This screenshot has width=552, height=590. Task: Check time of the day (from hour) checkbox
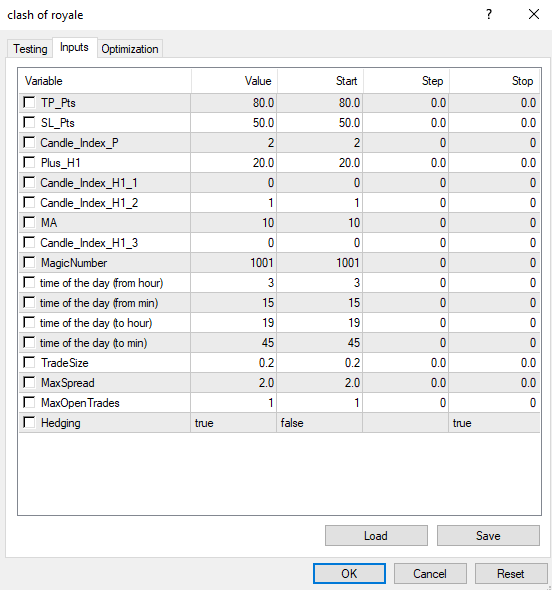click(x=29, y=282)
